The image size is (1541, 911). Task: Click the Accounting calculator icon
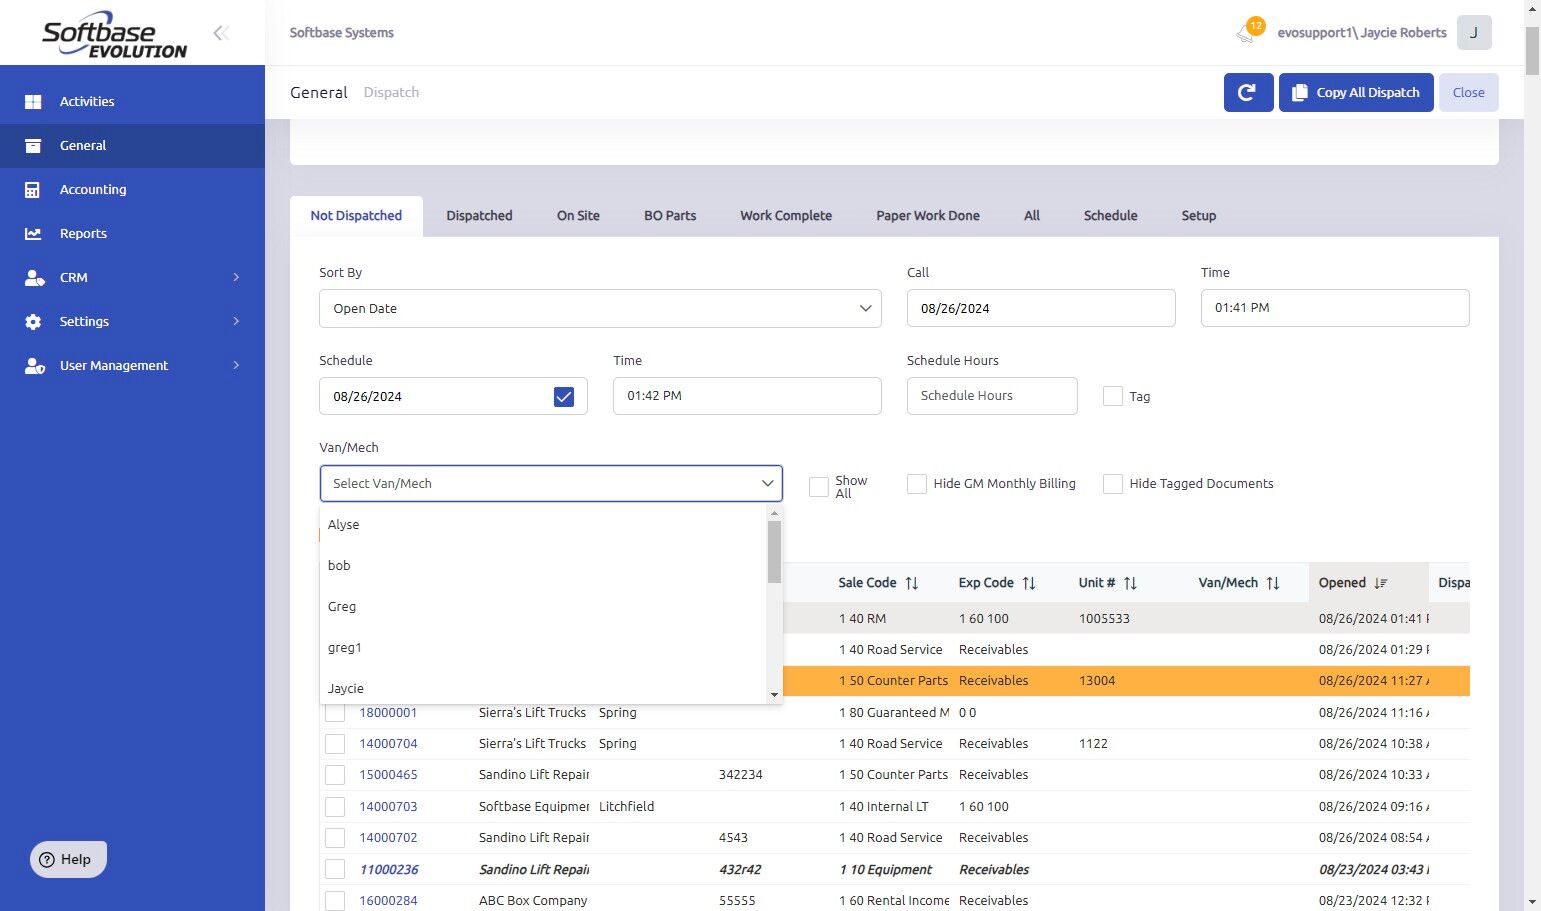[x=33, y=189]
